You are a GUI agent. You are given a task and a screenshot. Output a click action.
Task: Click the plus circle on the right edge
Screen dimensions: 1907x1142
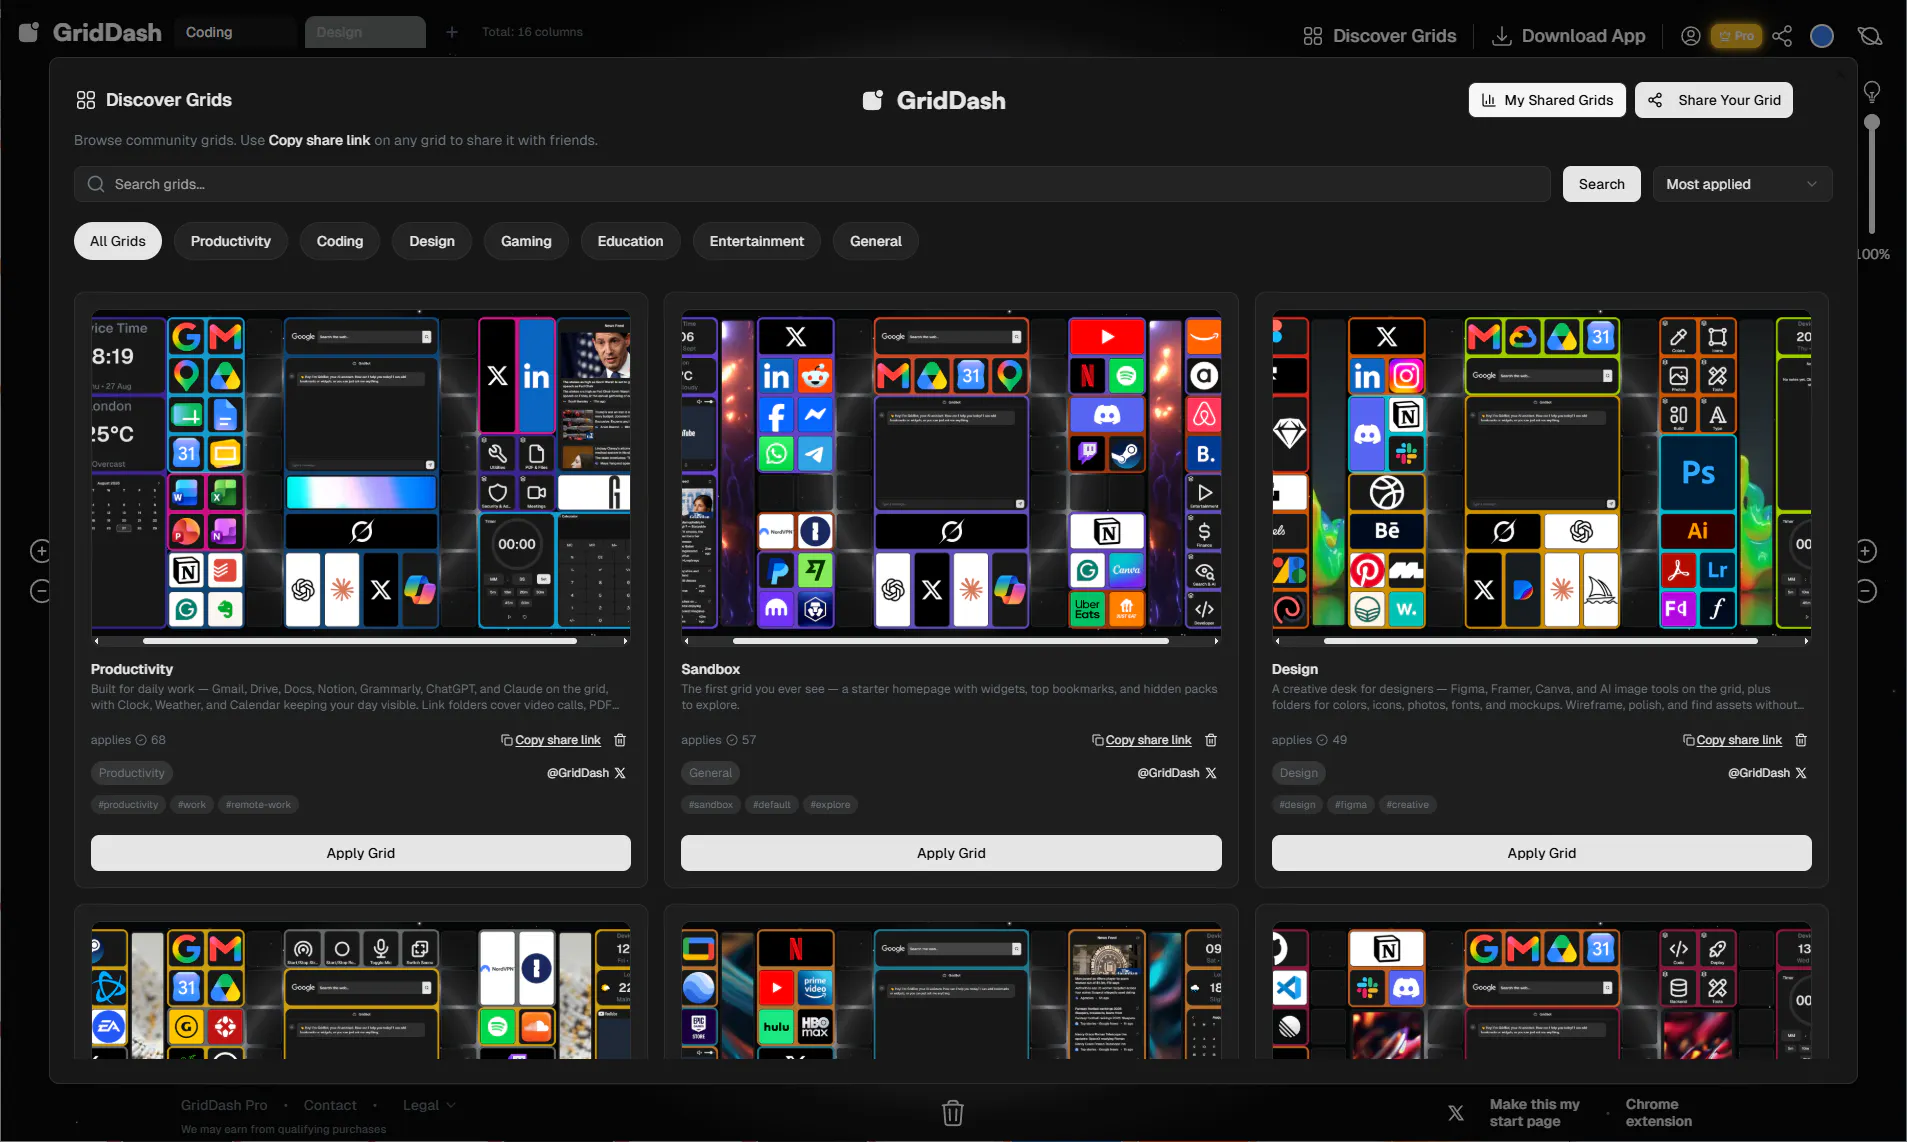point(1866,551)
